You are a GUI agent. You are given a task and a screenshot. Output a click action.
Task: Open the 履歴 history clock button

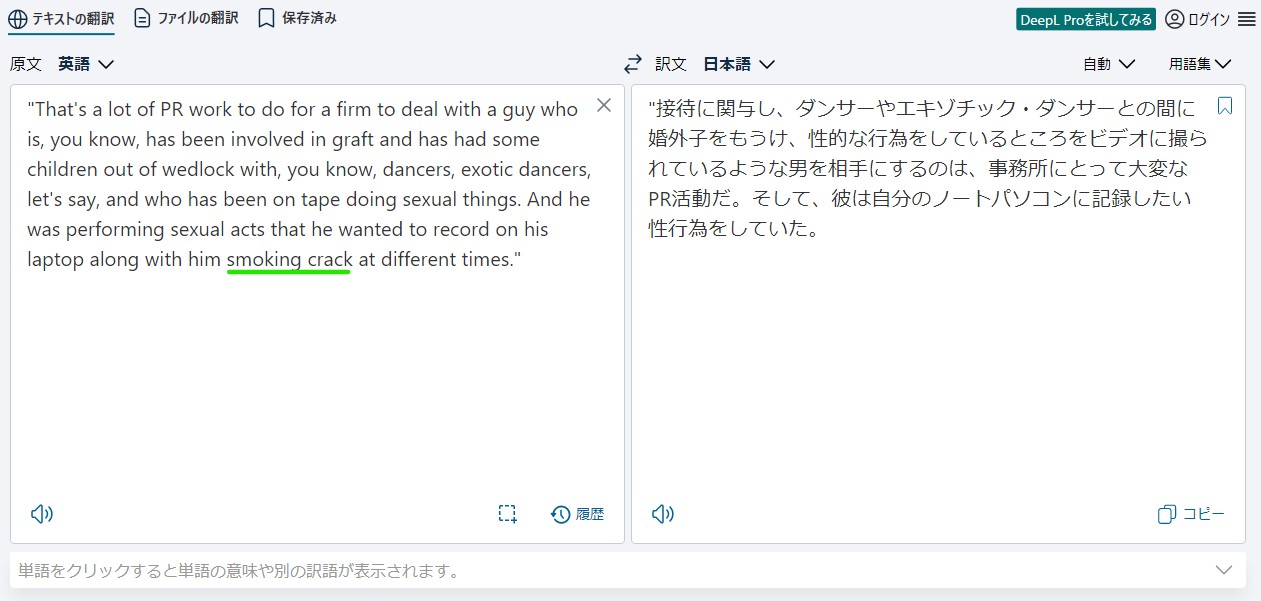(x=578, y=514)
